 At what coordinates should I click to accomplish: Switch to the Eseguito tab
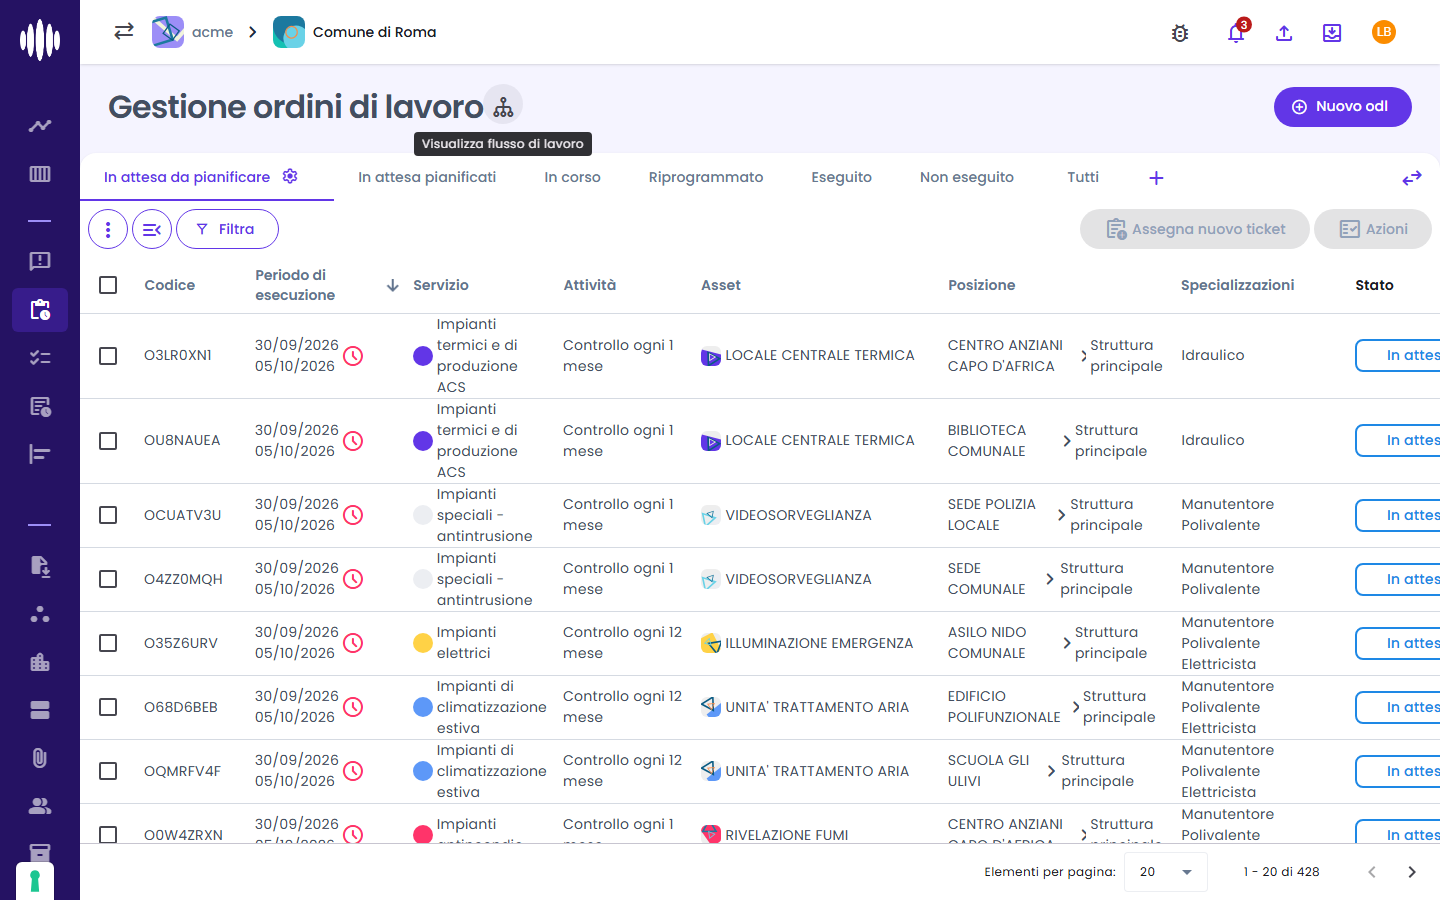[x=842, y=177]
